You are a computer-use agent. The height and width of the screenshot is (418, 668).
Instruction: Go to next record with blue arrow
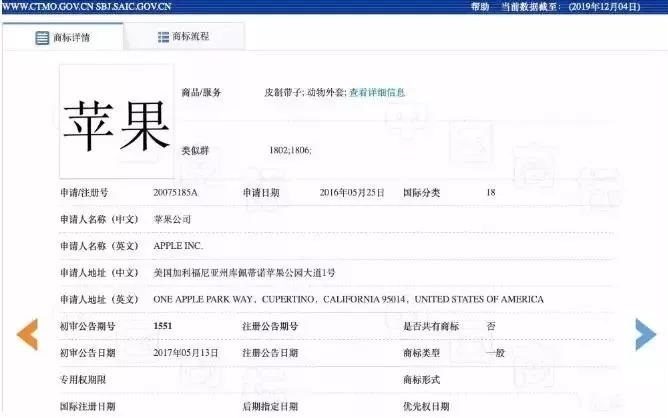645,334
